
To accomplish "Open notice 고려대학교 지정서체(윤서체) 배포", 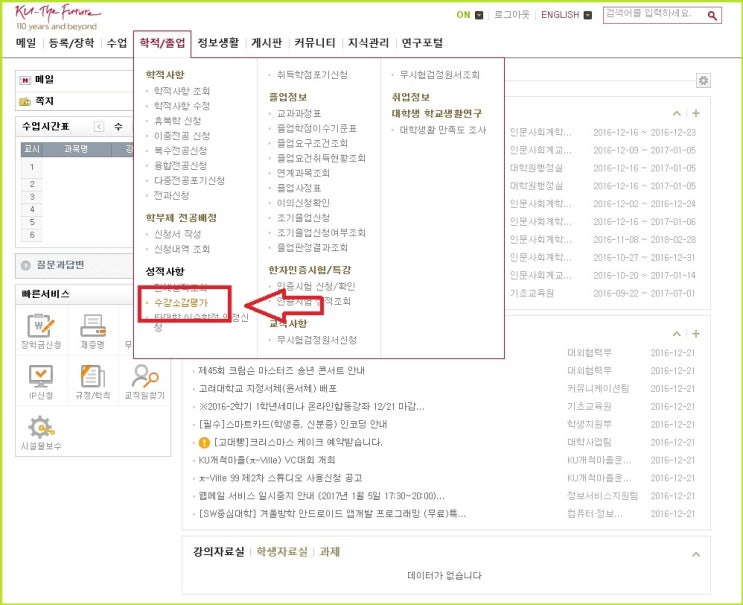I will click(x=268, y=388).
